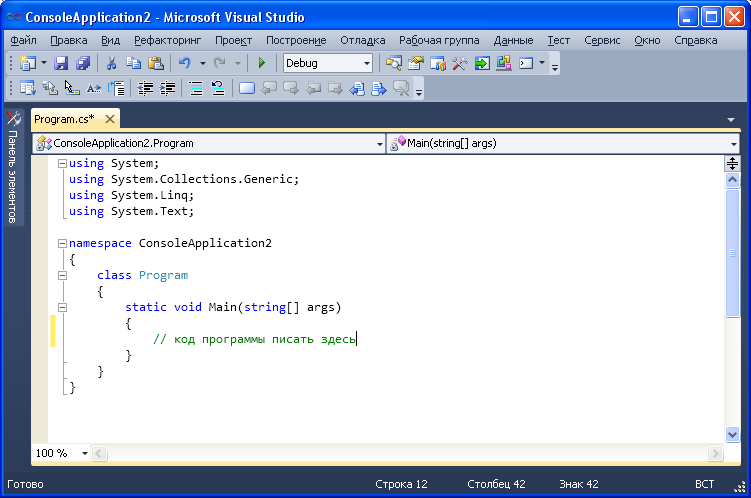751x498 pixels.
Task: Open the Правка menu
Action: tap(68, 40)
